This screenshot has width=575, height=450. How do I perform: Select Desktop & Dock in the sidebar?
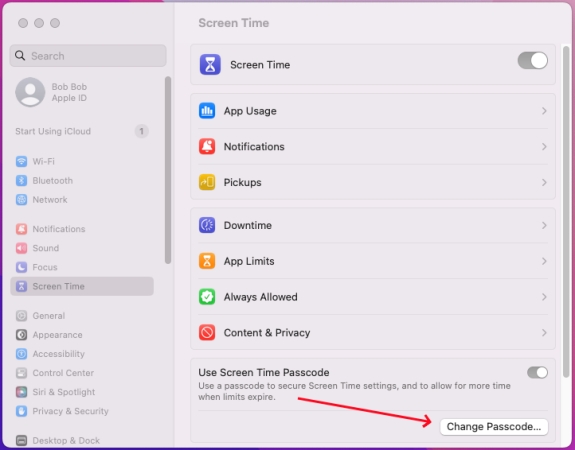[82, 440]
